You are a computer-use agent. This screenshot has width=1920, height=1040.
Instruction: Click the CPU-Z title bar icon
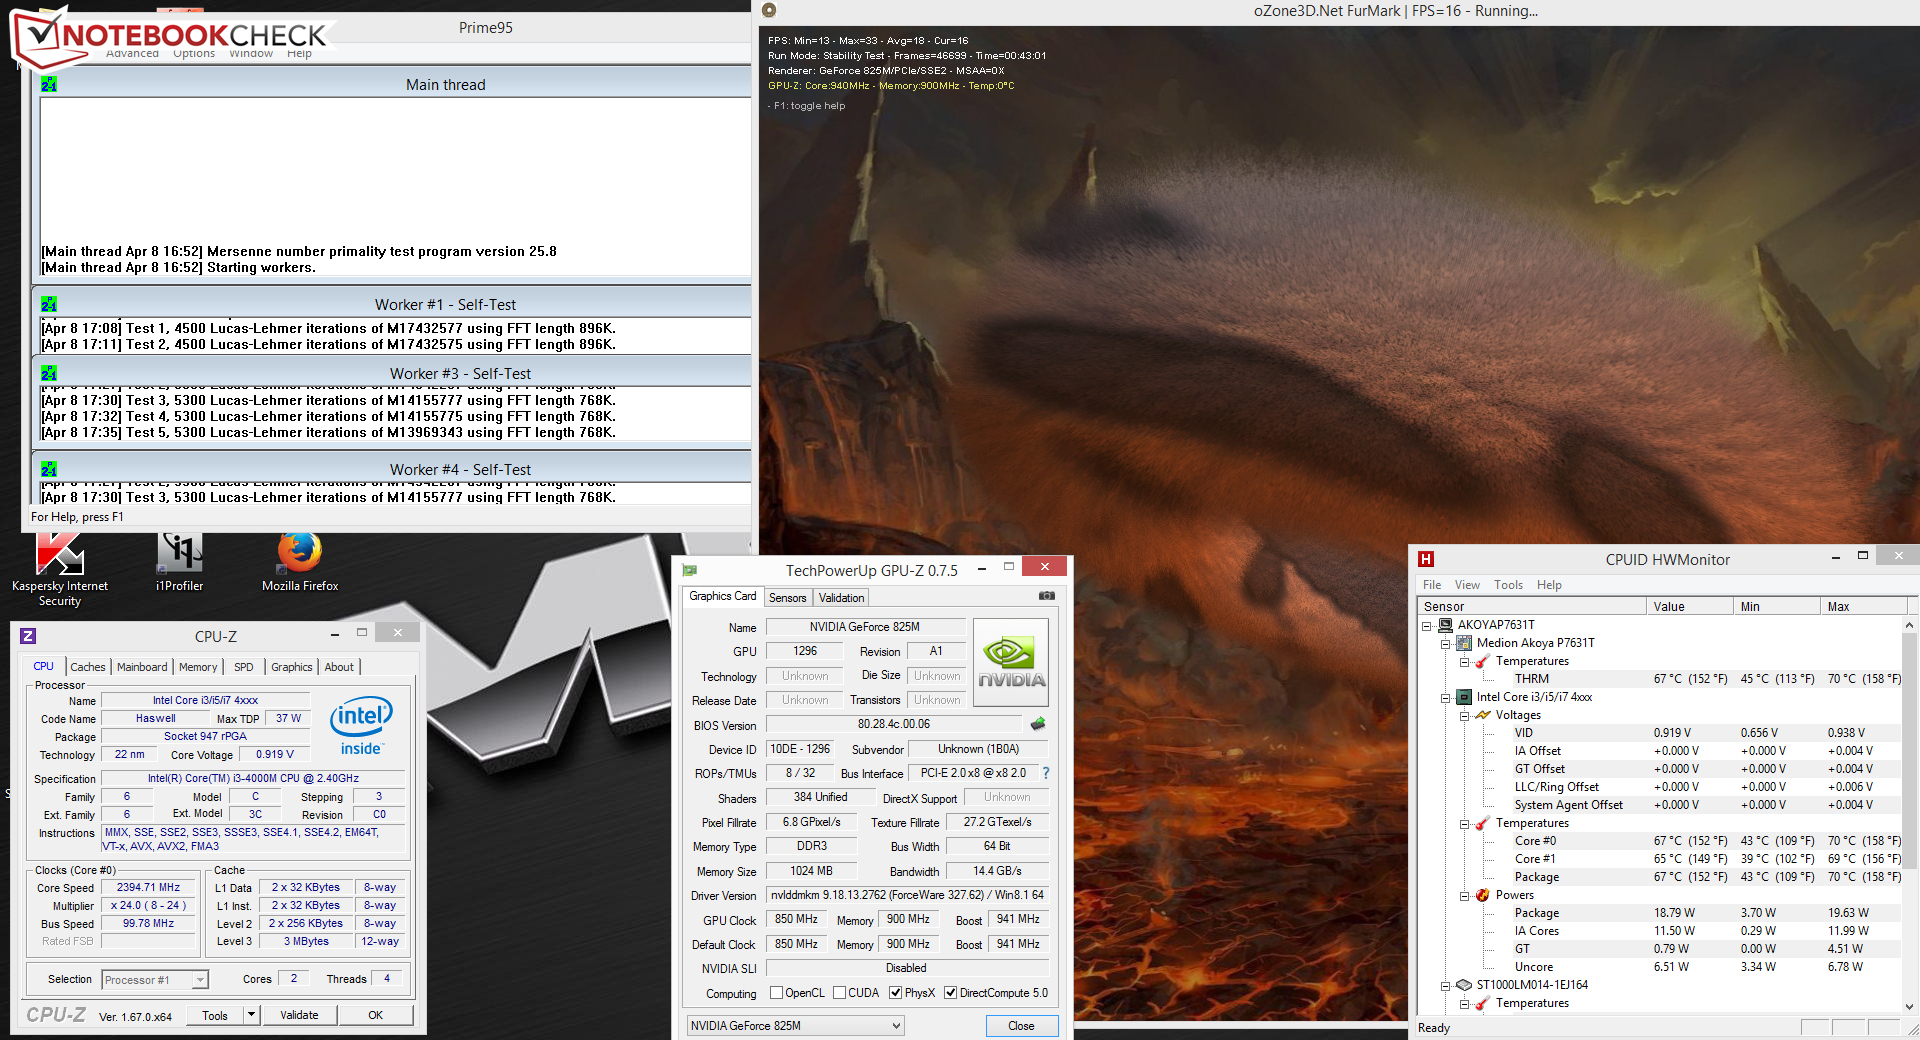[28, 636]
